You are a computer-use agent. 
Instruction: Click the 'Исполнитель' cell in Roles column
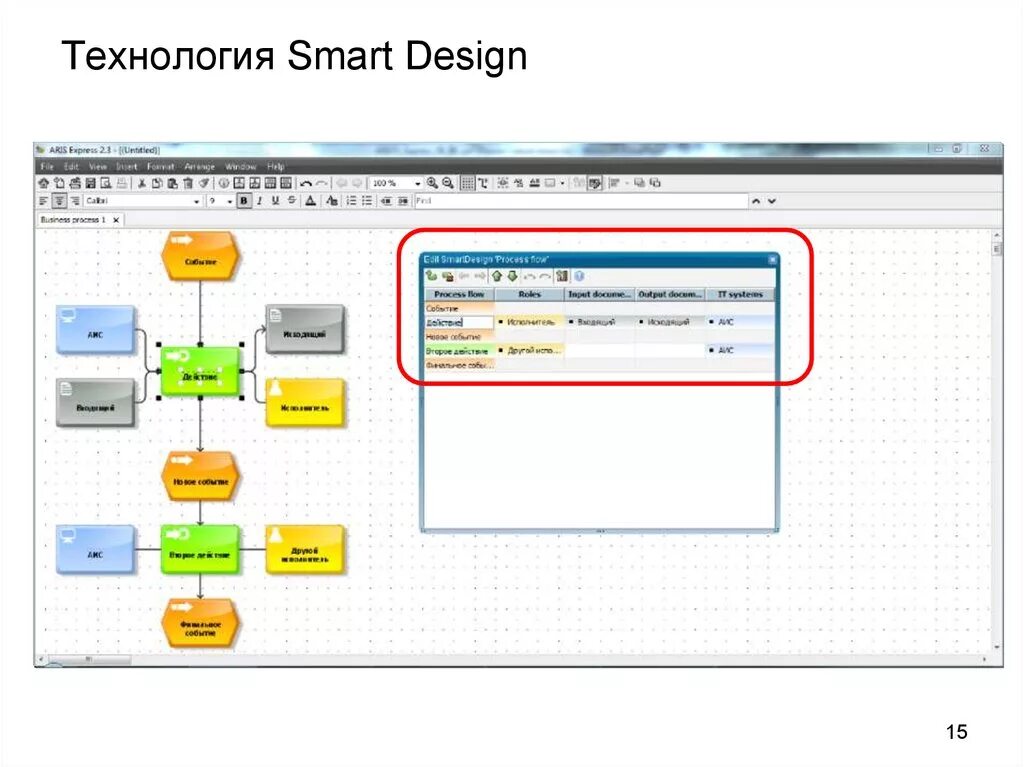coord(530,322)
